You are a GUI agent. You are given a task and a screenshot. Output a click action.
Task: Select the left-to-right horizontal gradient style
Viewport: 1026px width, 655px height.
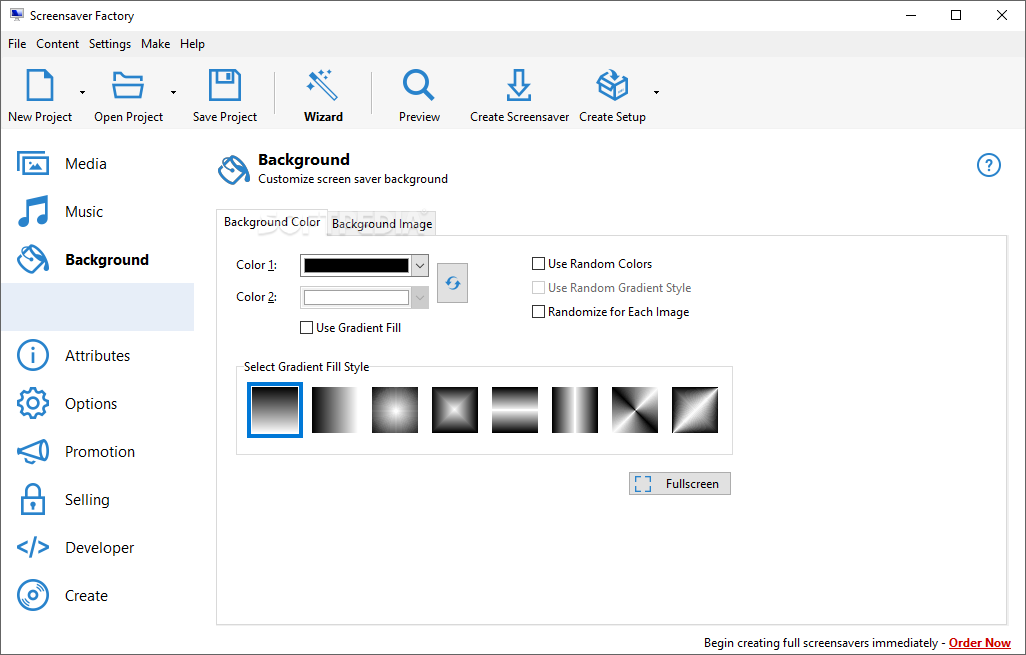tap(335, 410)
